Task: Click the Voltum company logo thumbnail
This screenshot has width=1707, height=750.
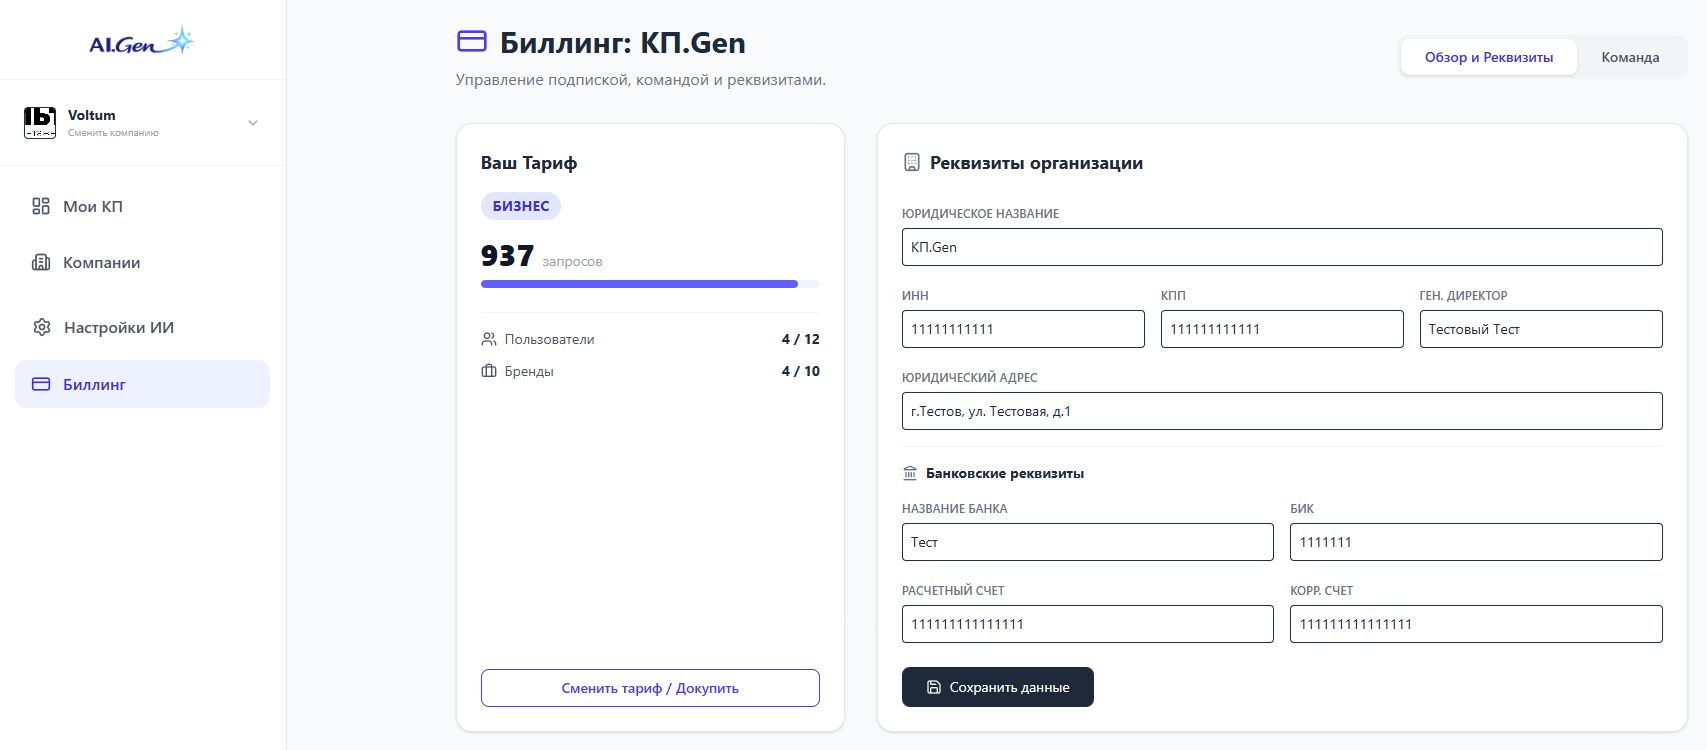Action: coord(40,122)
